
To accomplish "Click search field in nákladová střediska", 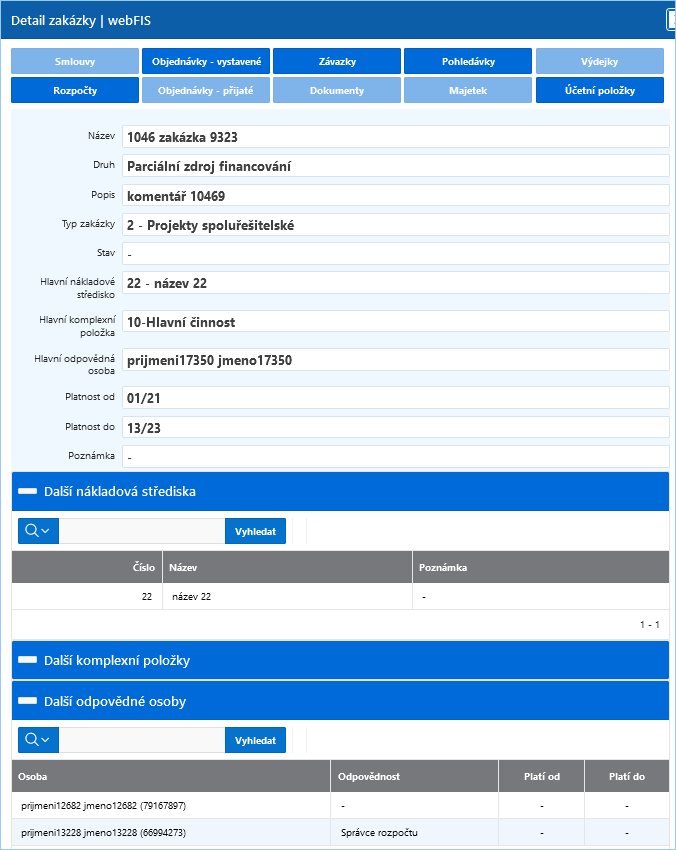I will [x=142, y=531].
